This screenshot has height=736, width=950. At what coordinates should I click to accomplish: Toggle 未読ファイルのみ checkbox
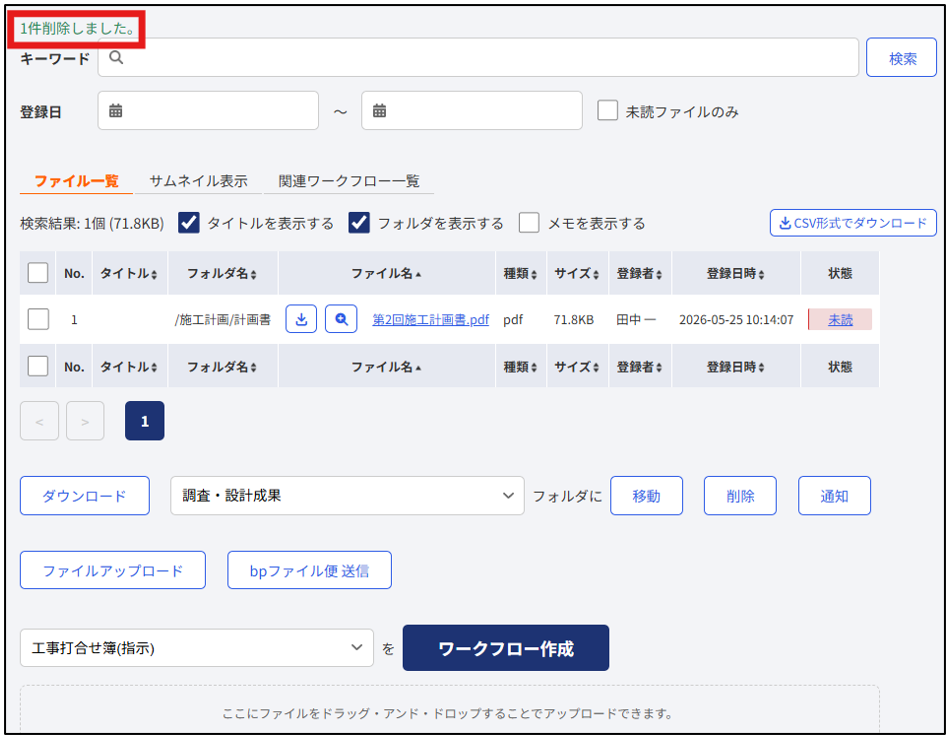pyautogui.click(x=608, y=111)
